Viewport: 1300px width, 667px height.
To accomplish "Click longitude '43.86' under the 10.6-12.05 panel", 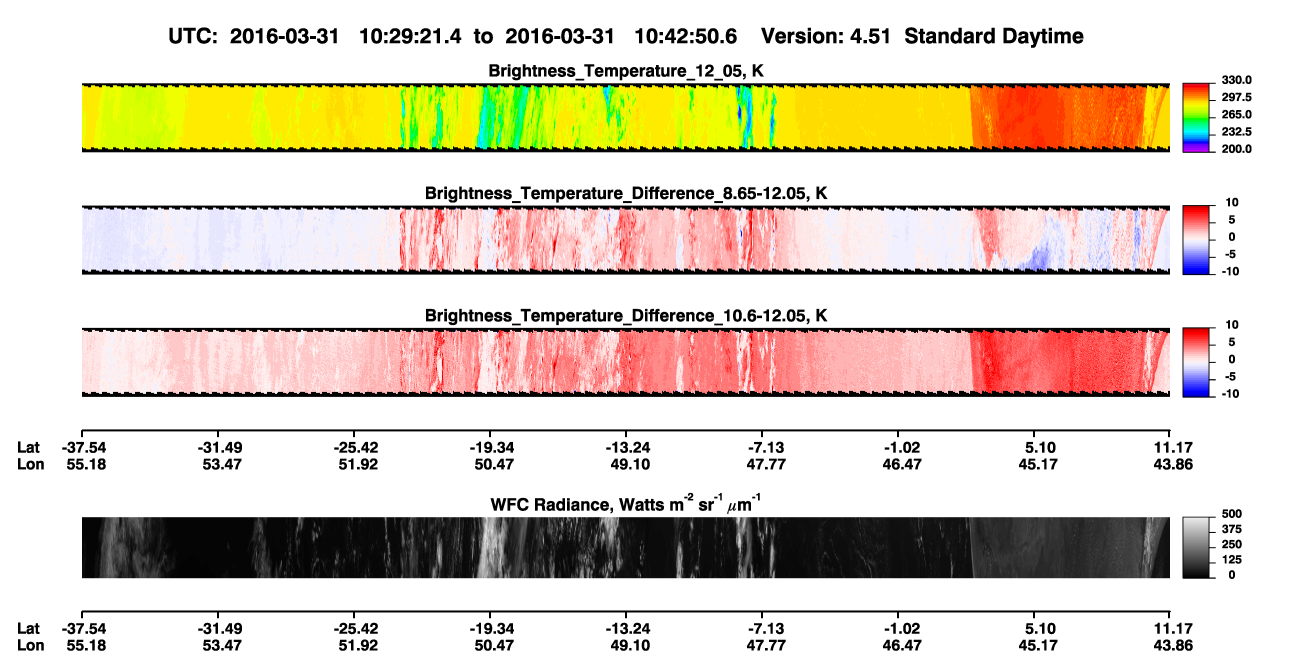I will coord(1173,465).
